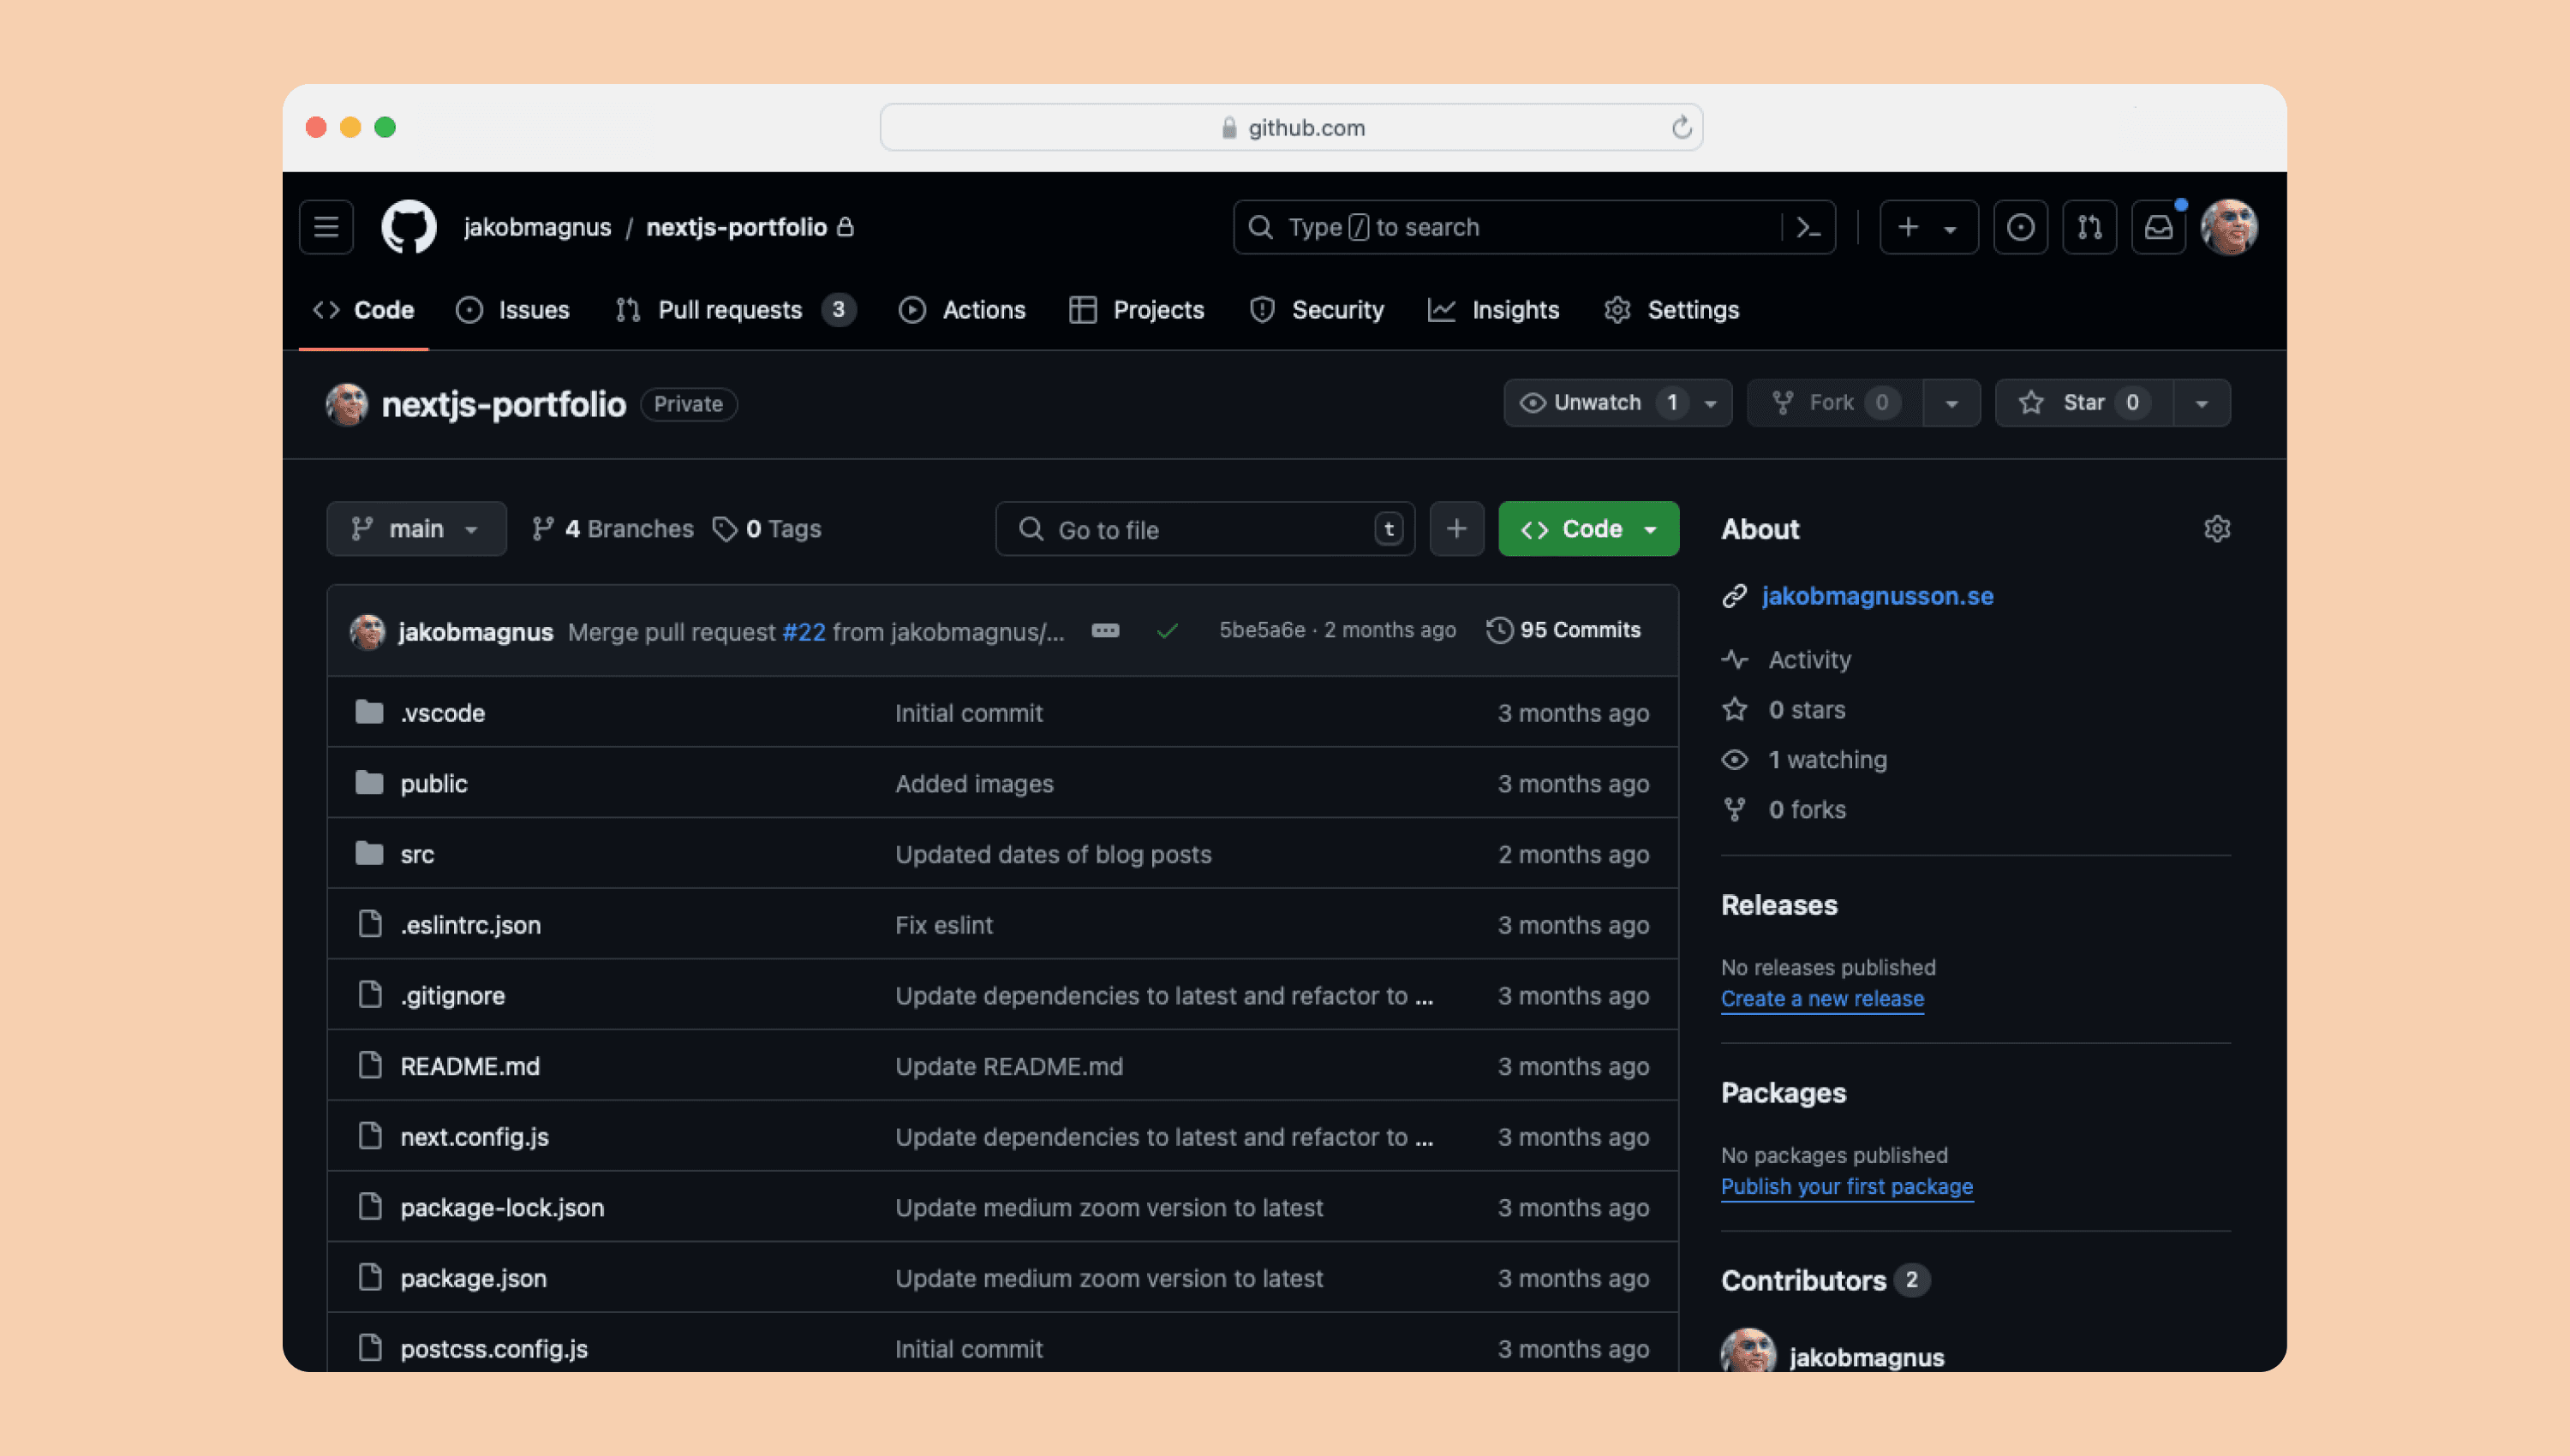Open the hamburger navigation menu
This screenshot has width=2570, height=1456.
click(x=326, y=227)
